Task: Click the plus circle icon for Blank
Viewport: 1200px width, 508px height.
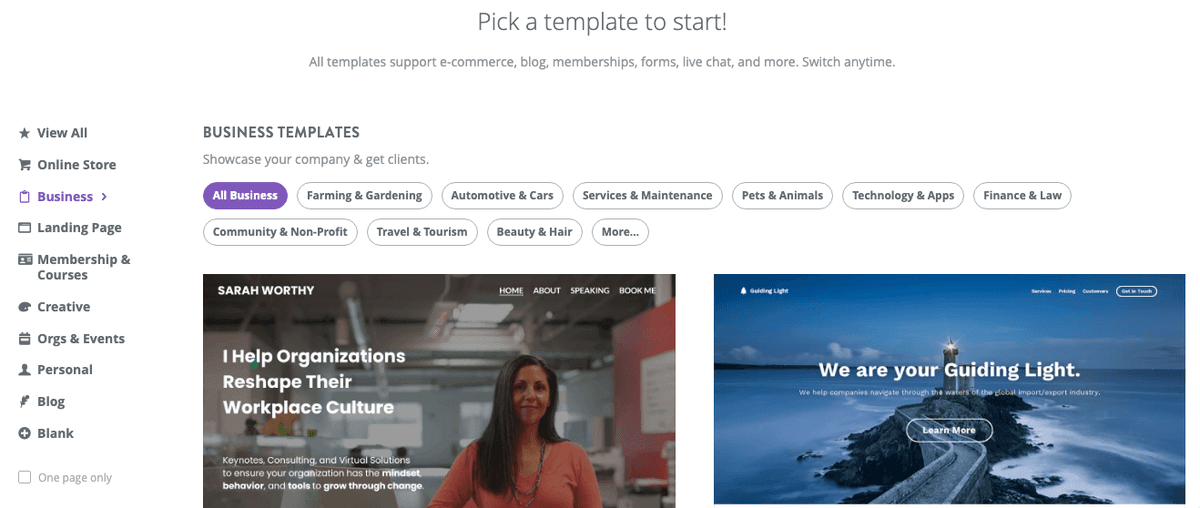Action: [x=24, y=434]
